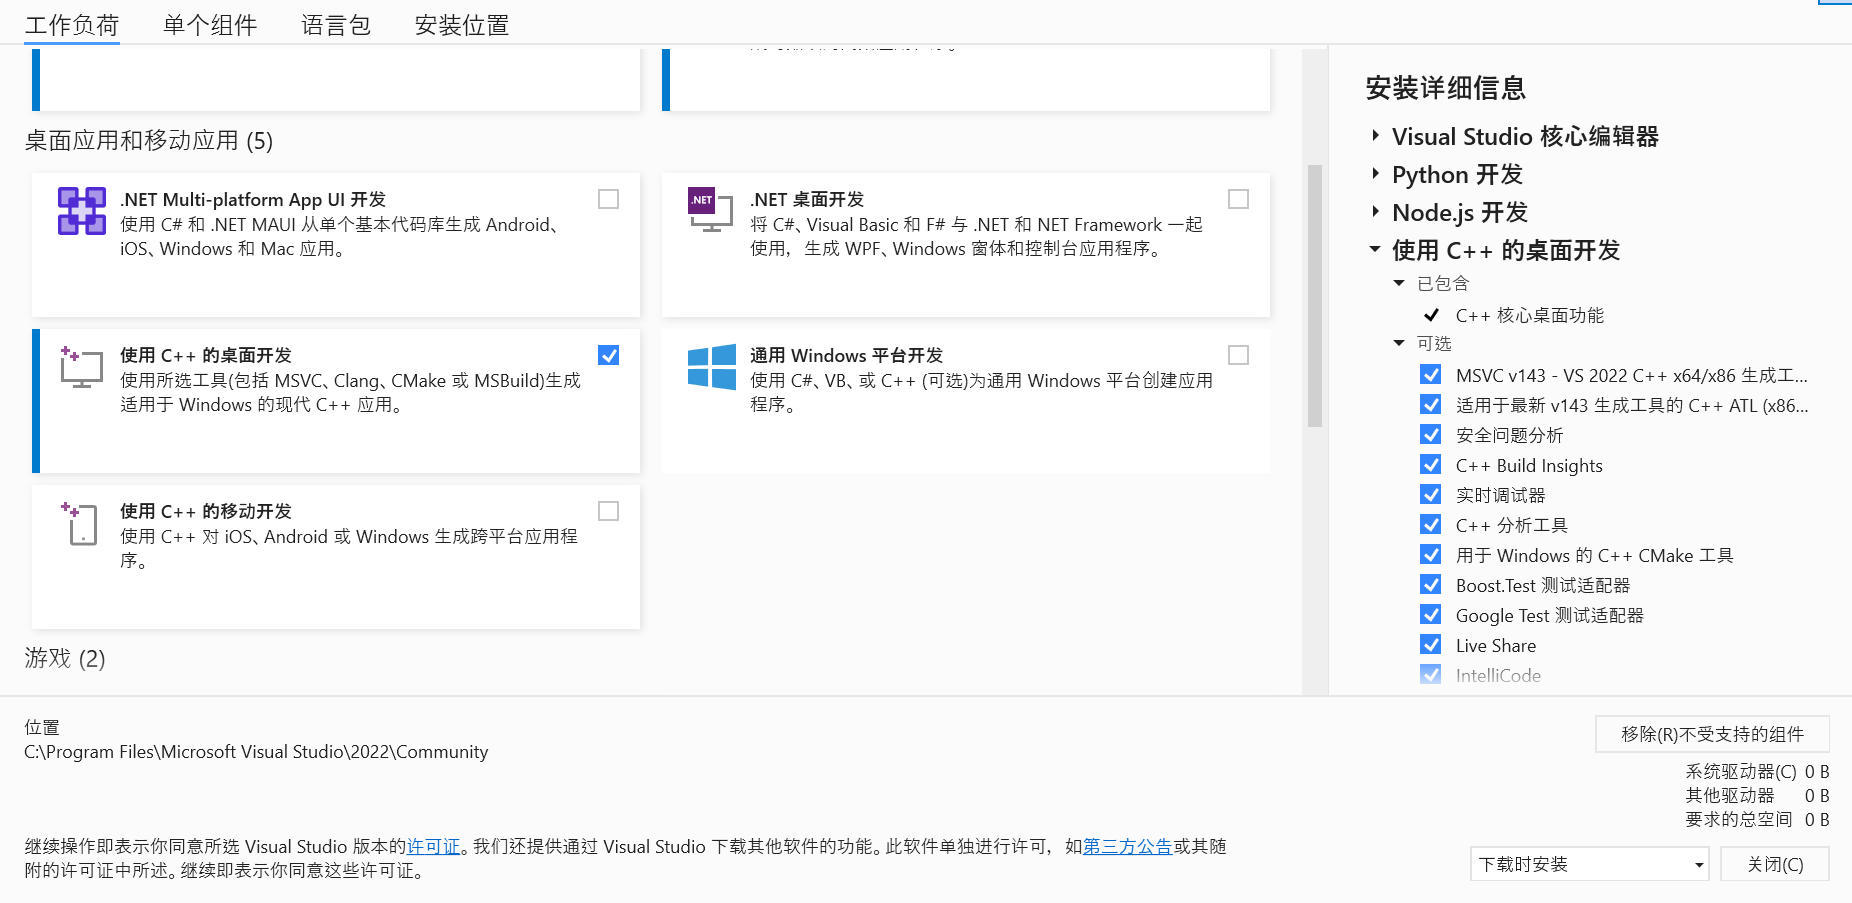Check the 通用 Windows 平台开发 workload box
This screenshot has width=1852, height=903.
1238,355
